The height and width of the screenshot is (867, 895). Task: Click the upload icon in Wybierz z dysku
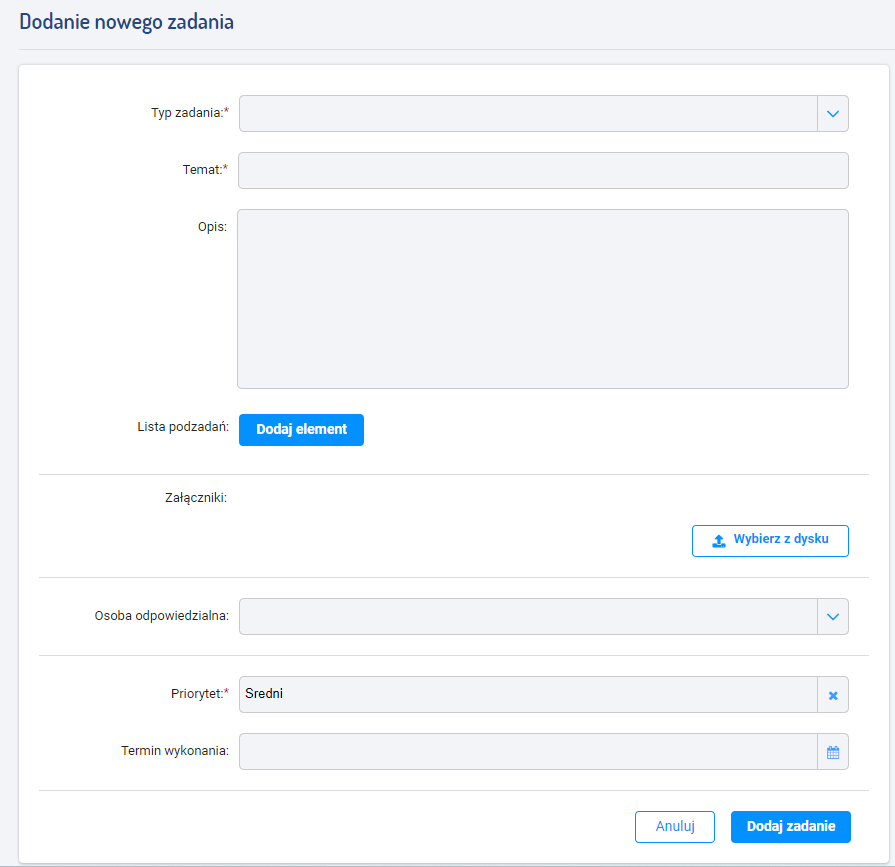[x=719, y=541]
